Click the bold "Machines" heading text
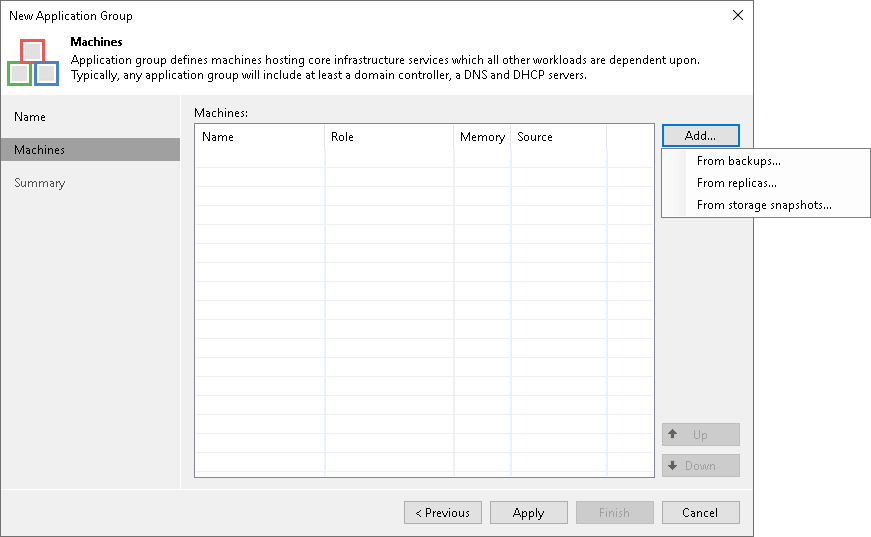Image resolution: width=871 pixels, height=537 pixels. click(96, 42)
